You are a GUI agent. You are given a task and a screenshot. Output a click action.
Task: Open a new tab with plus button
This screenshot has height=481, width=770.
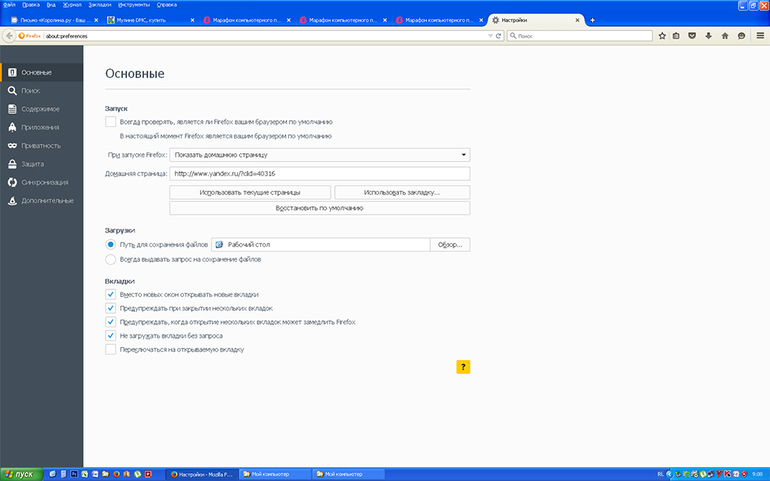pyautogui.click(x=592, y=20)
